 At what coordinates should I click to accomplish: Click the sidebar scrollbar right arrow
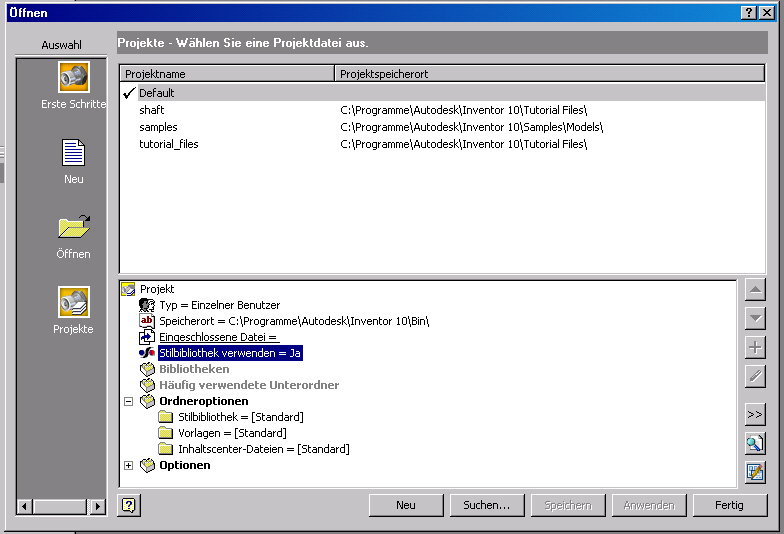coord(97,506)
